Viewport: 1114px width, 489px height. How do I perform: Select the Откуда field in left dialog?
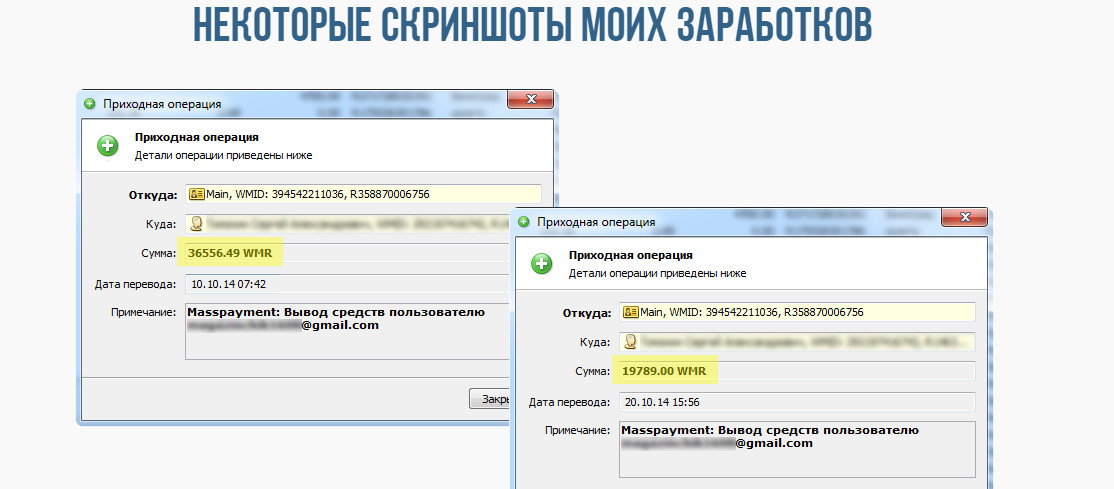(363, 194)
